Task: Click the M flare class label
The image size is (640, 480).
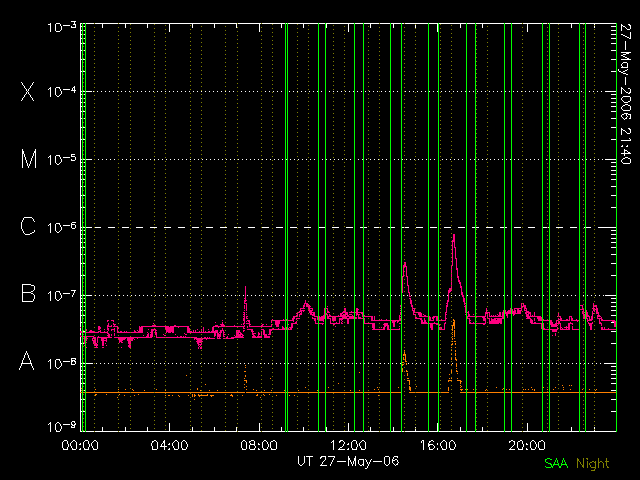Action: point(29,159)
